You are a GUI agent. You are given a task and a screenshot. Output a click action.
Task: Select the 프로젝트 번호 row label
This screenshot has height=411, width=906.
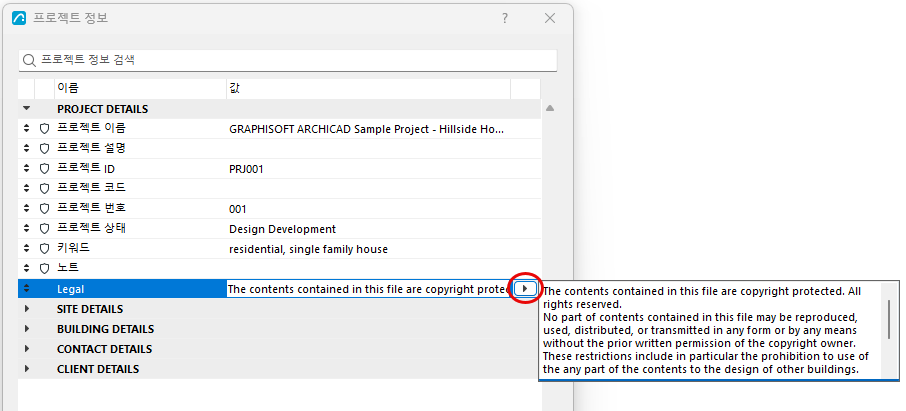tap(91, 208)
